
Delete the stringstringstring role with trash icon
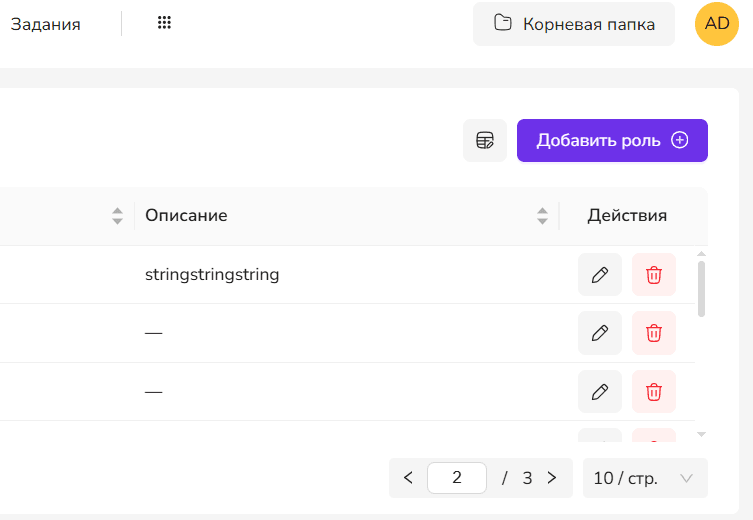click(x=654, y=275)
